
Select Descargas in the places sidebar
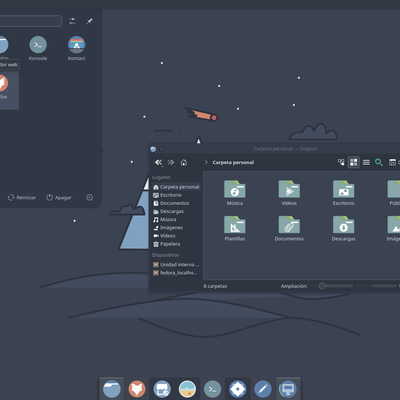[x=176, y=211]
